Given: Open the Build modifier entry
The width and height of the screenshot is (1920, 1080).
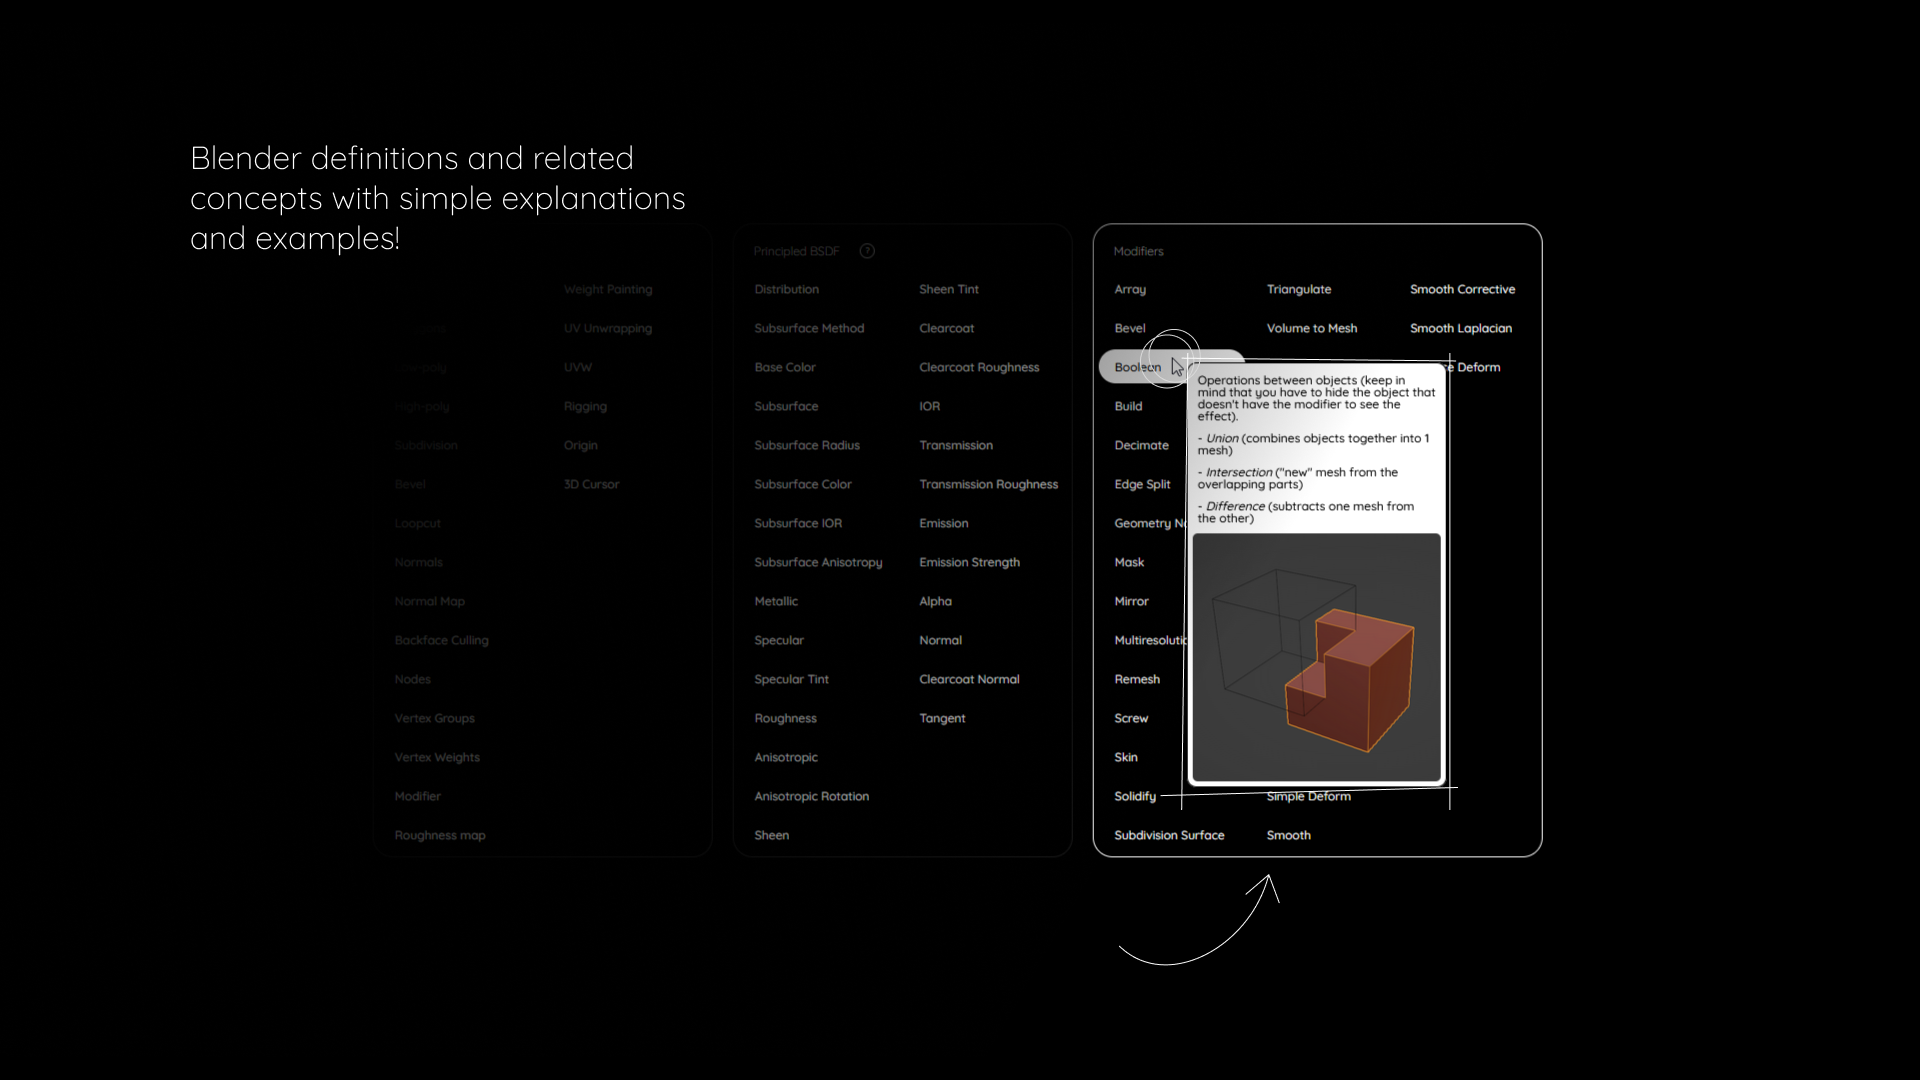Looking at the screenshot, I should [1128, 406].
